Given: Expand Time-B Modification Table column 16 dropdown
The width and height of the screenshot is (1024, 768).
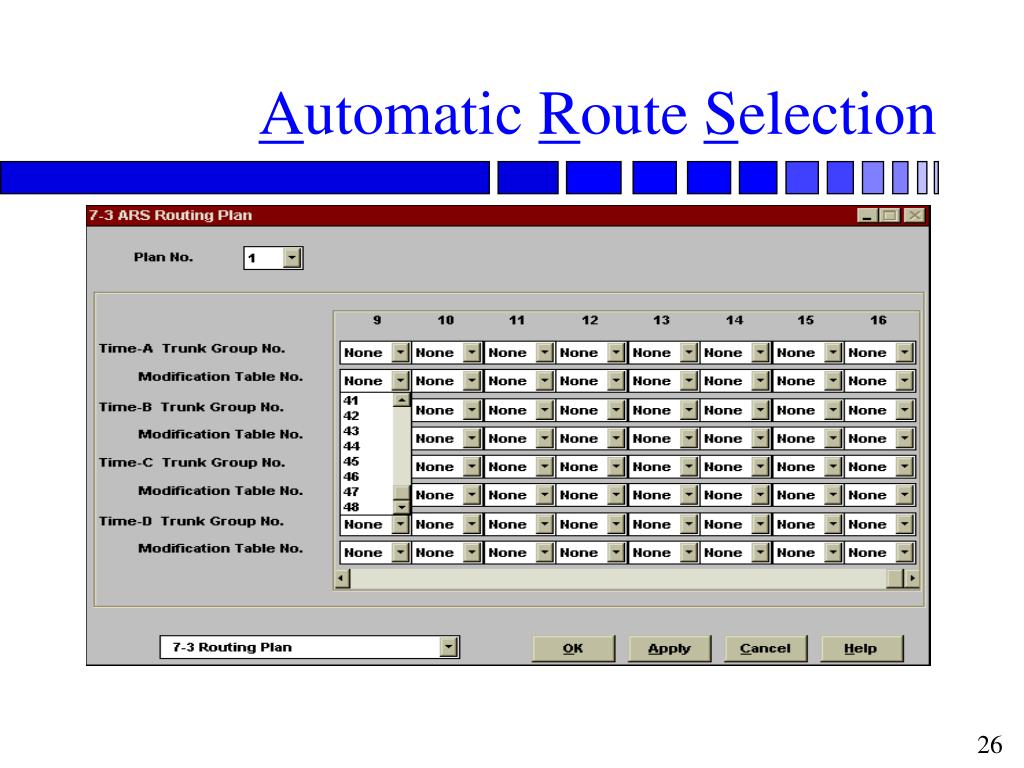Looking at the screenshot, I should (904, 438).
